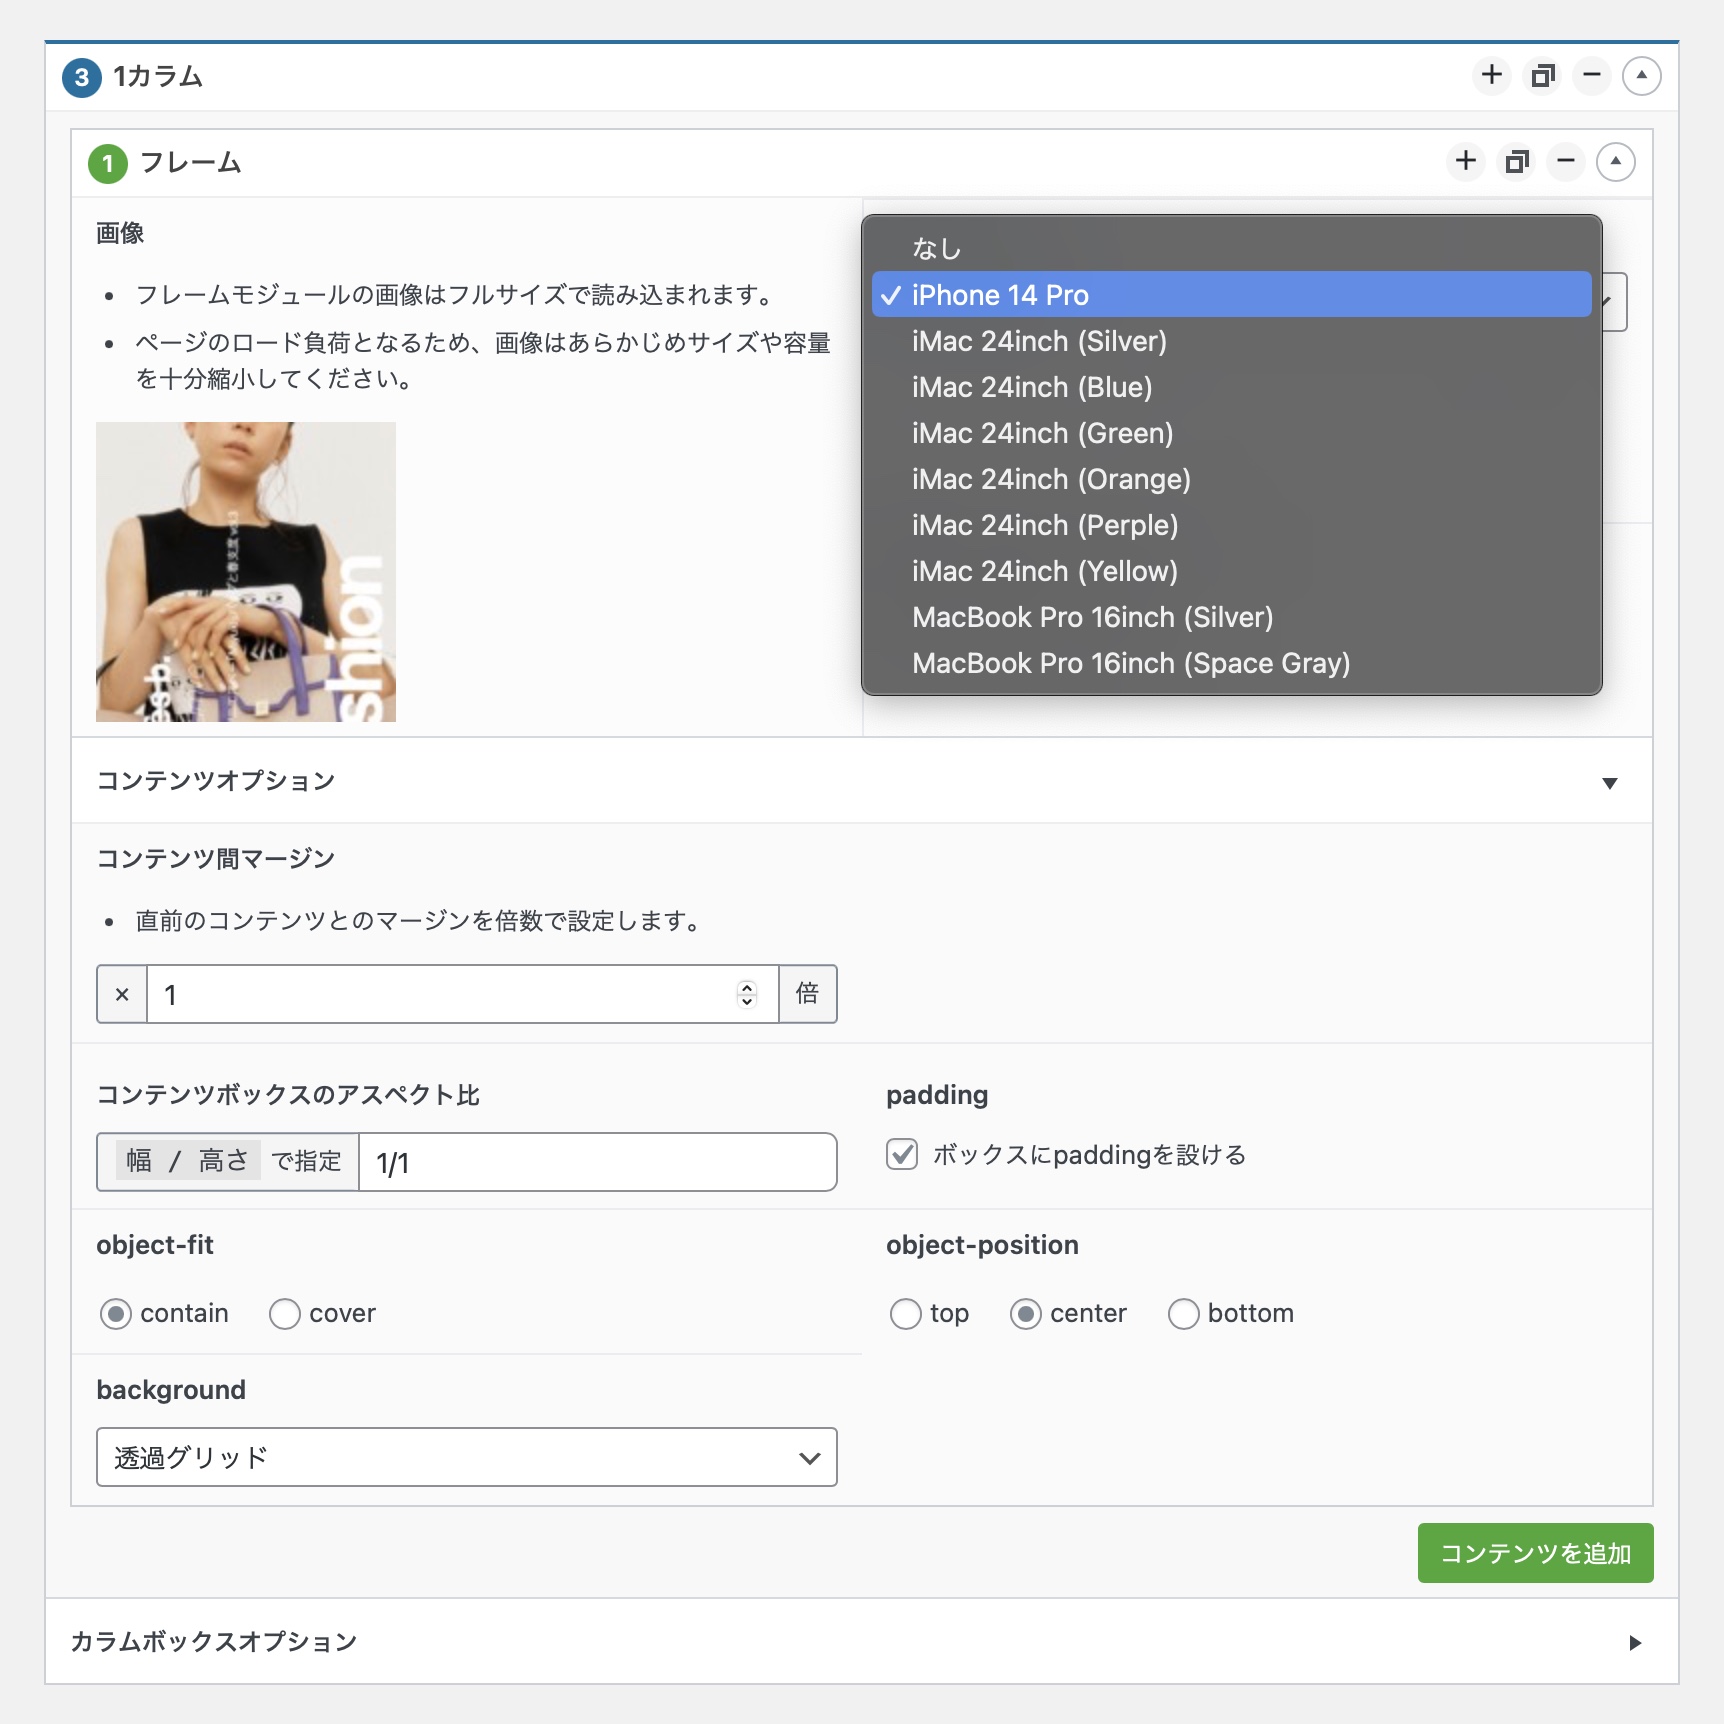Screen dimensions: 1724x1724
Task: Clear the margin value with the × button
Action: pos(122,995)
